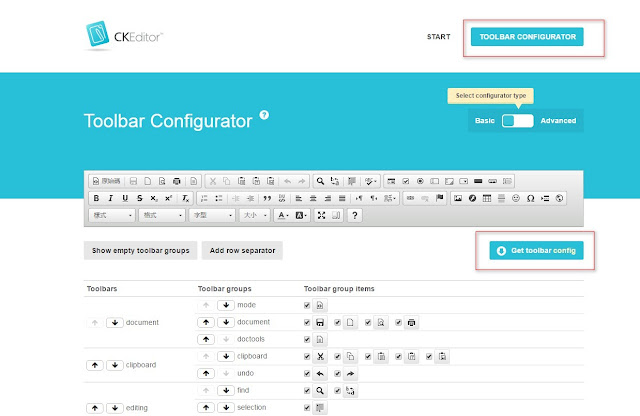Uncheck the New Page item checkbox in document group
The width and height of the screenshot is (640, 416).
coord(337,323)
